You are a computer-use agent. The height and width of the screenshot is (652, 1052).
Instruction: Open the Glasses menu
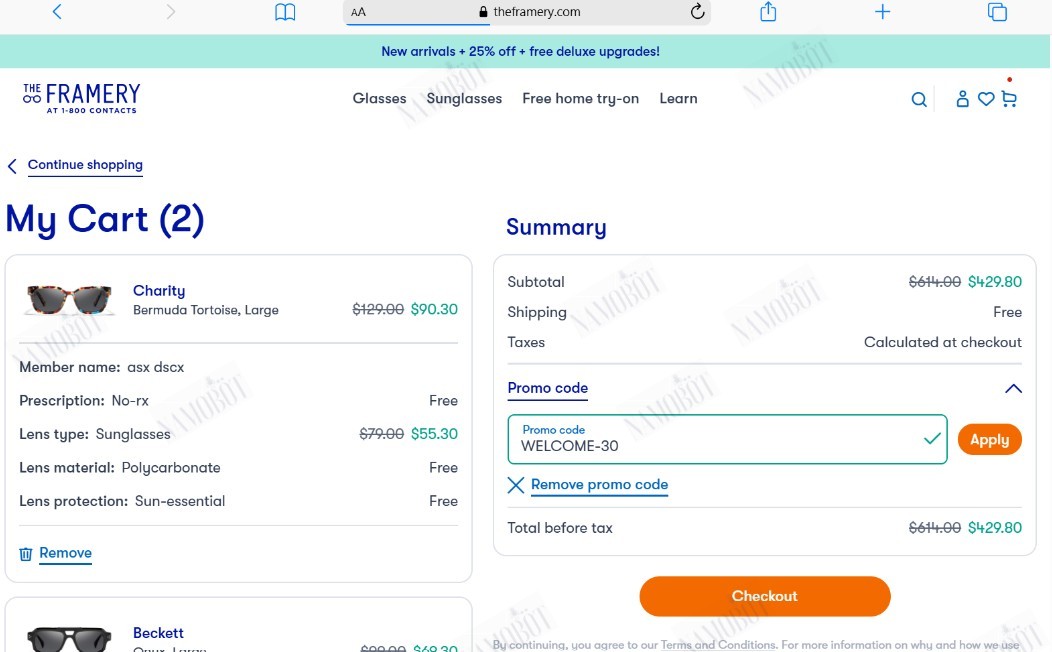point(379,99)
